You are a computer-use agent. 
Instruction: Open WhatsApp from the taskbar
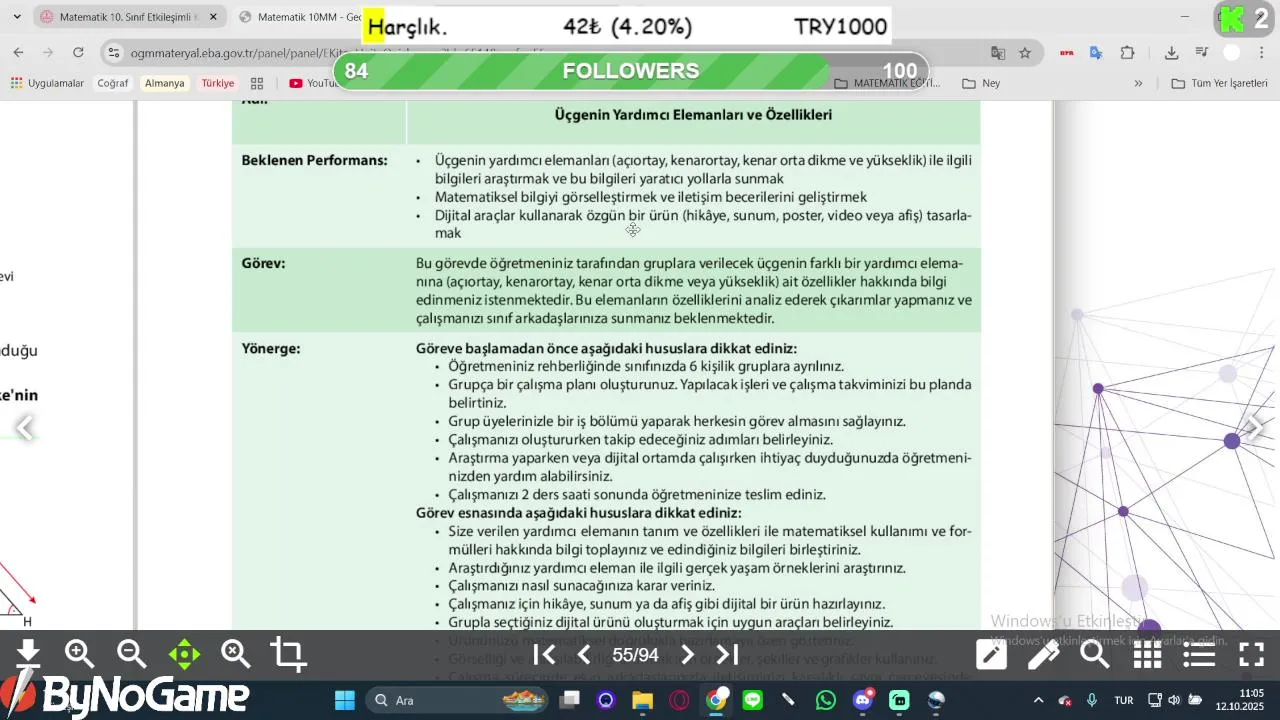point(826,700)
